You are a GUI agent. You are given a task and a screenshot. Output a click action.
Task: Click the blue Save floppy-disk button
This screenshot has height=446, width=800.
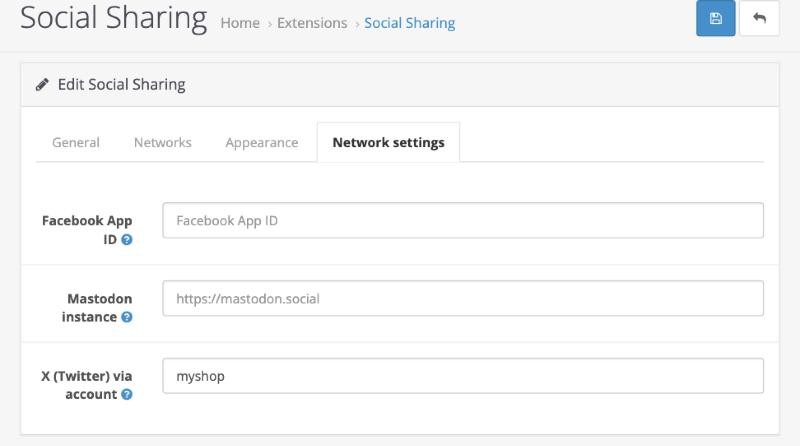click(x=715, y=18)
